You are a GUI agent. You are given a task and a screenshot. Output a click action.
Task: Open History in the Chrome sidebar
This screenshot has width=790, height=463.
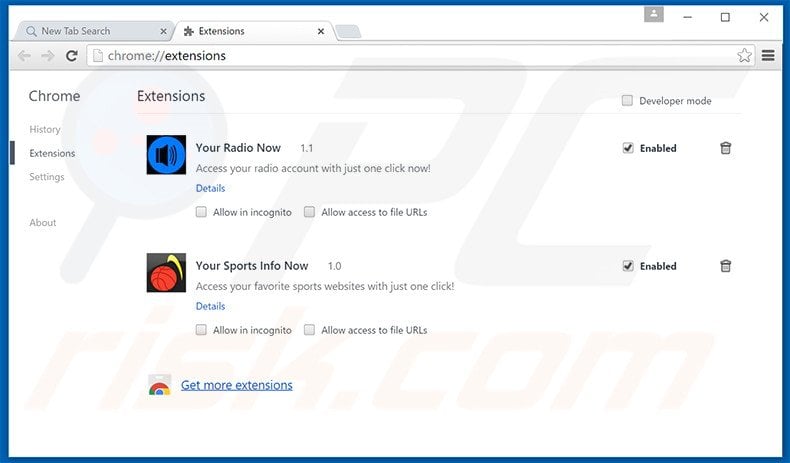45,129
